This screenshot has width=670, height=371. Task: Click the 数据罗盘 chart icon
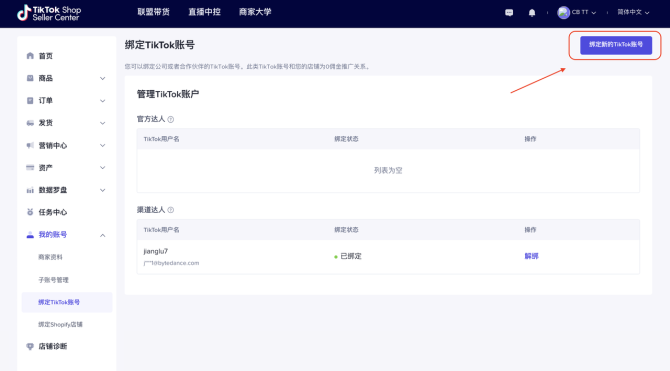click(30, 190)
